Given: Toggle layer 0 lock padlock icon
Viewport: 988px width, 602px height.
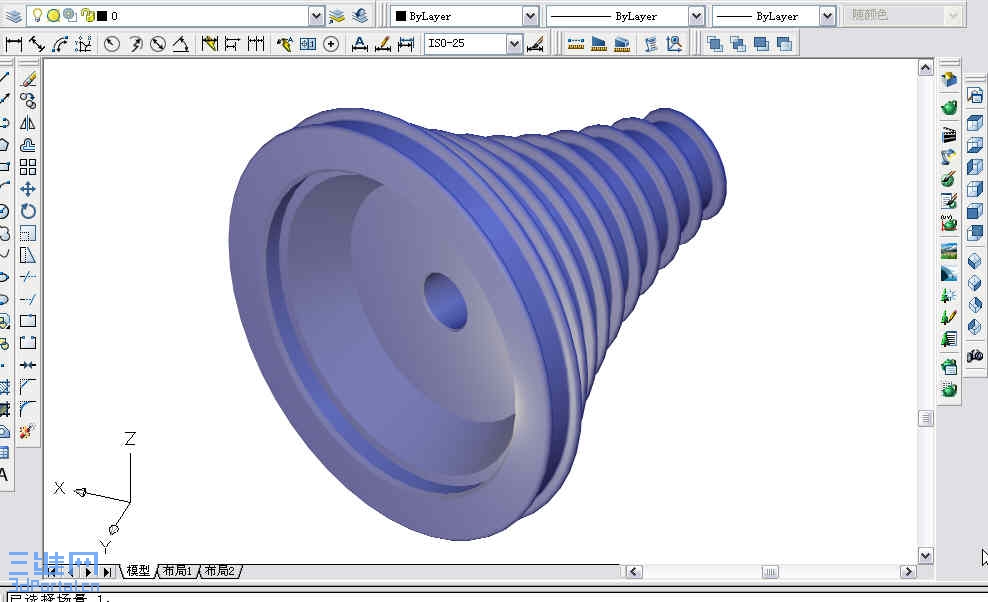Looking at the screenshot, I should coord(88,15).
